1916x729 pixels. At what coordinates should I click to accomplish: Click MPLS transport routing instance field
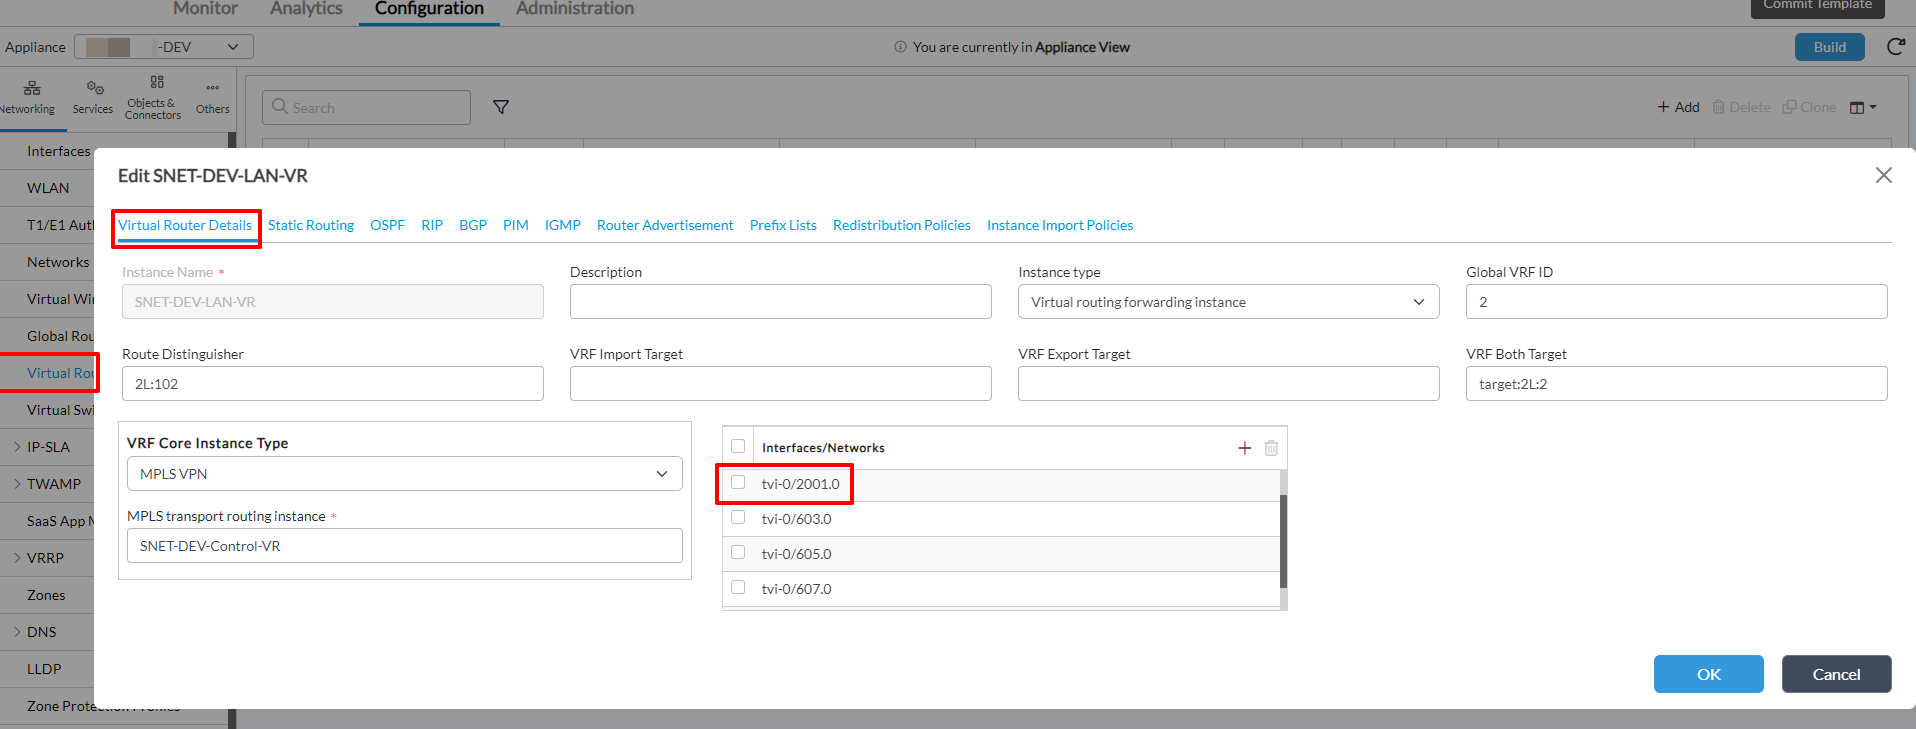(x=404, y=546)
